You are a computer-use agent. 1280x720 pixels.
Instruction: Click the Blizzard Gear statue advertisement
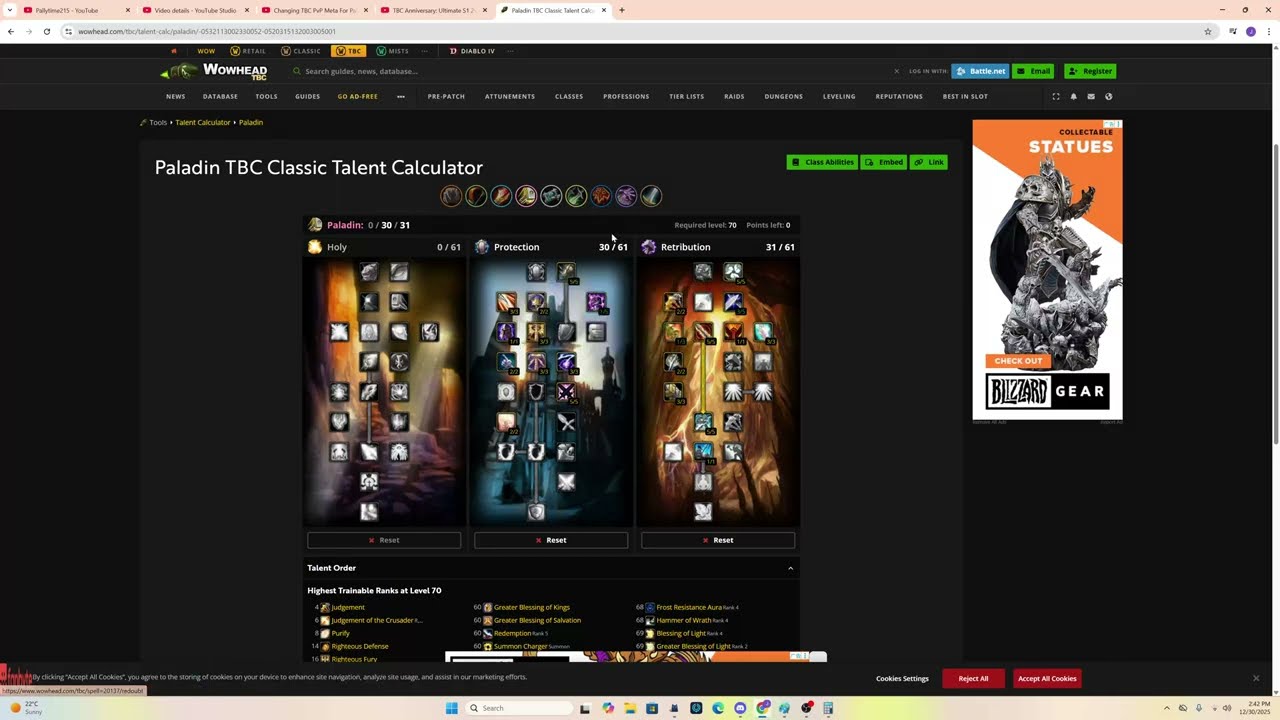(1047, 270)
